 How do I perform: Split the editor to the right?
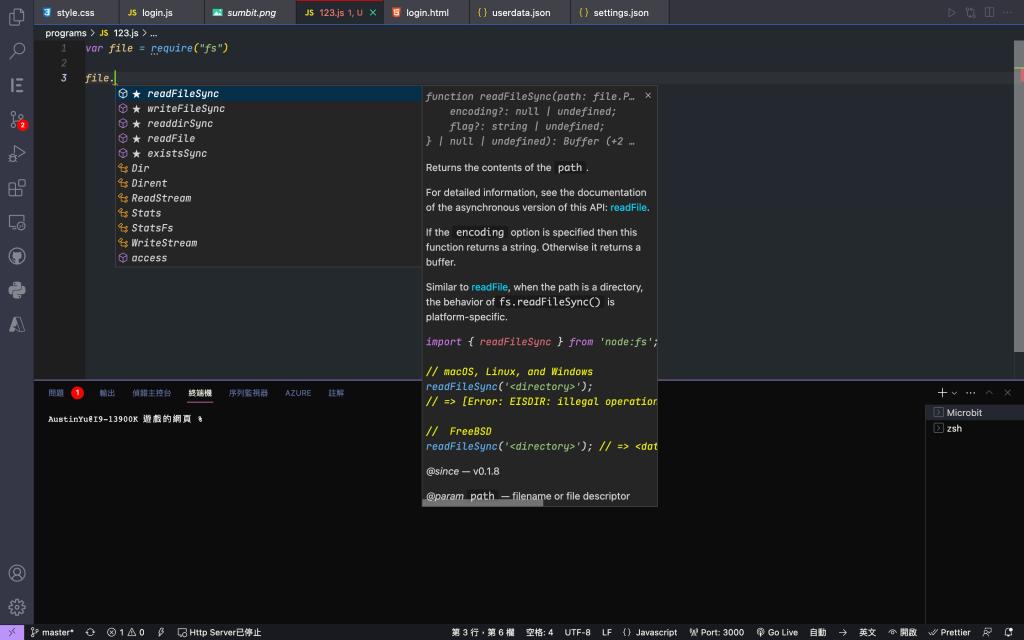(x=989, y=12)
